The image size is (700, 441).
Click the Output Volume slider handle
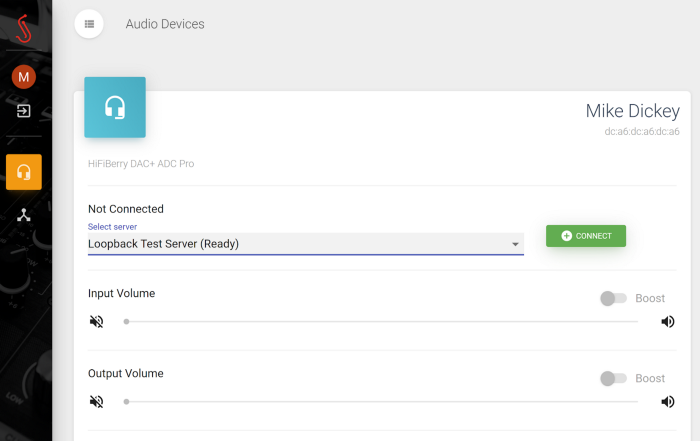[126, 402]
